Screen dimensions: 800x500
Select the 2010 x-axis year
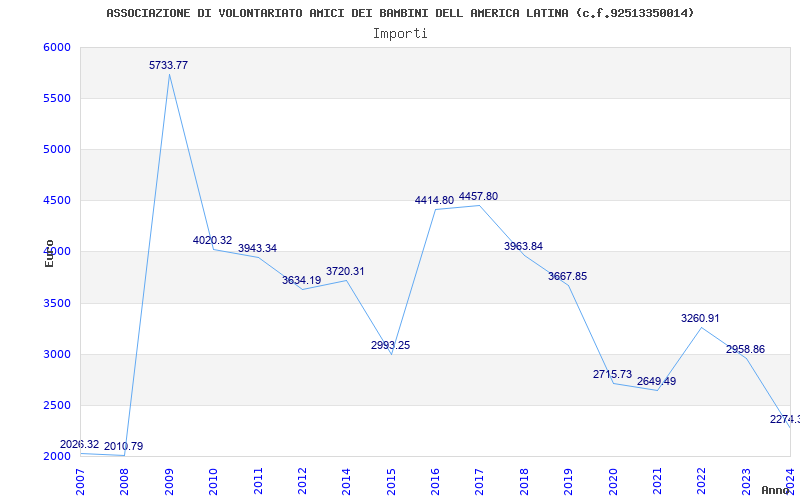[x=213, y=481]
